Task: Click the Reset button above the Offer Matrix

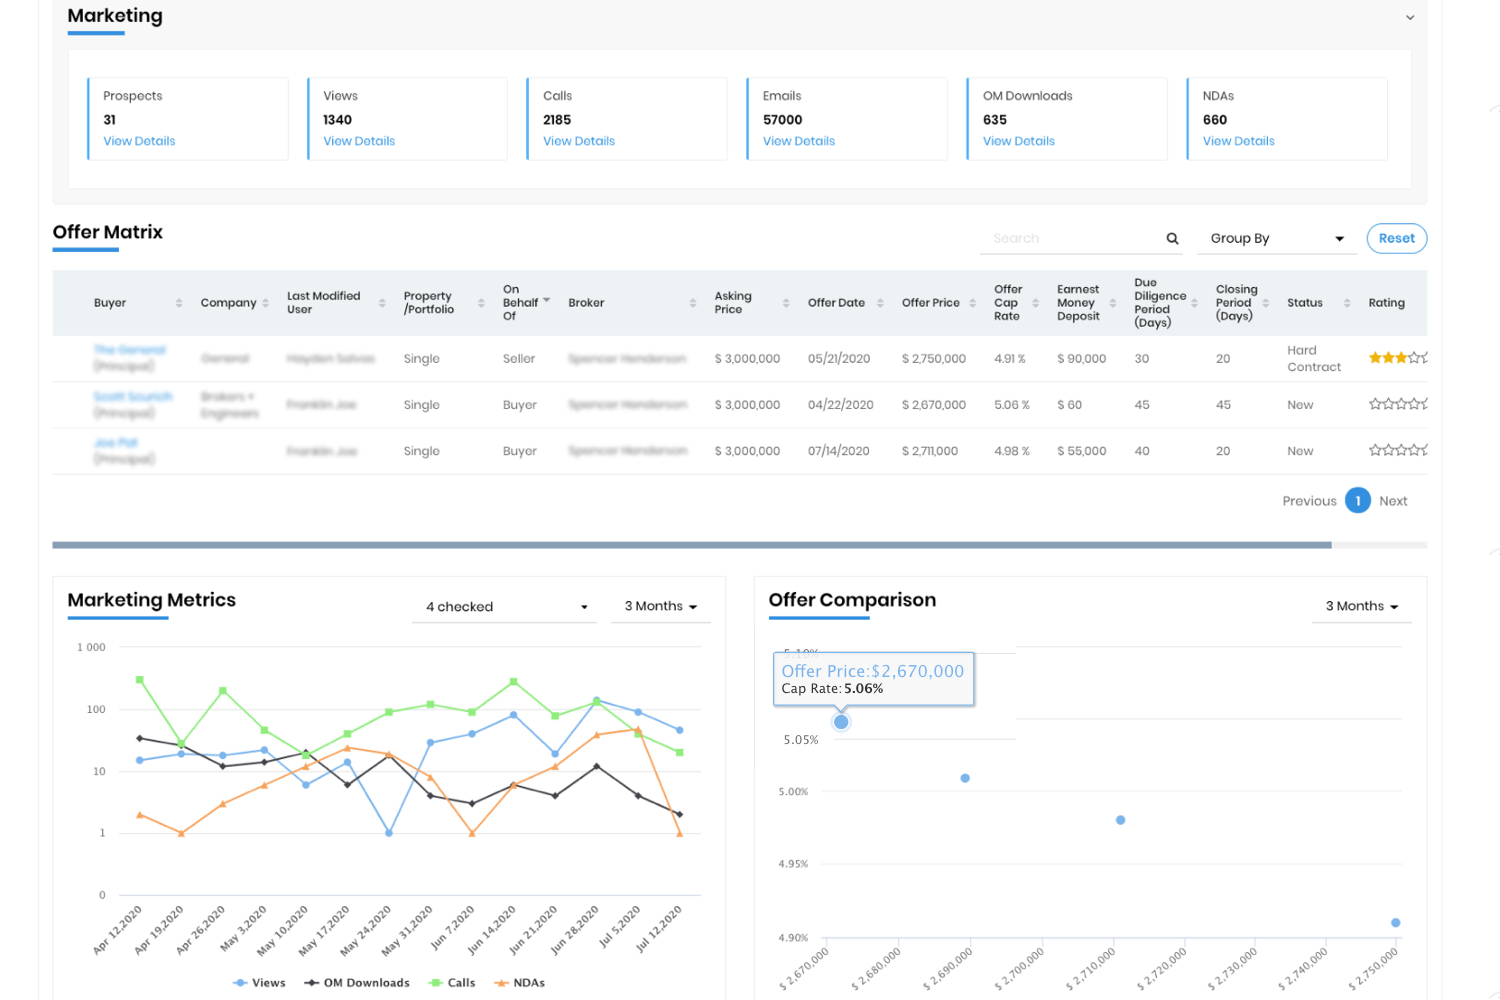Action: [1396, 238]
